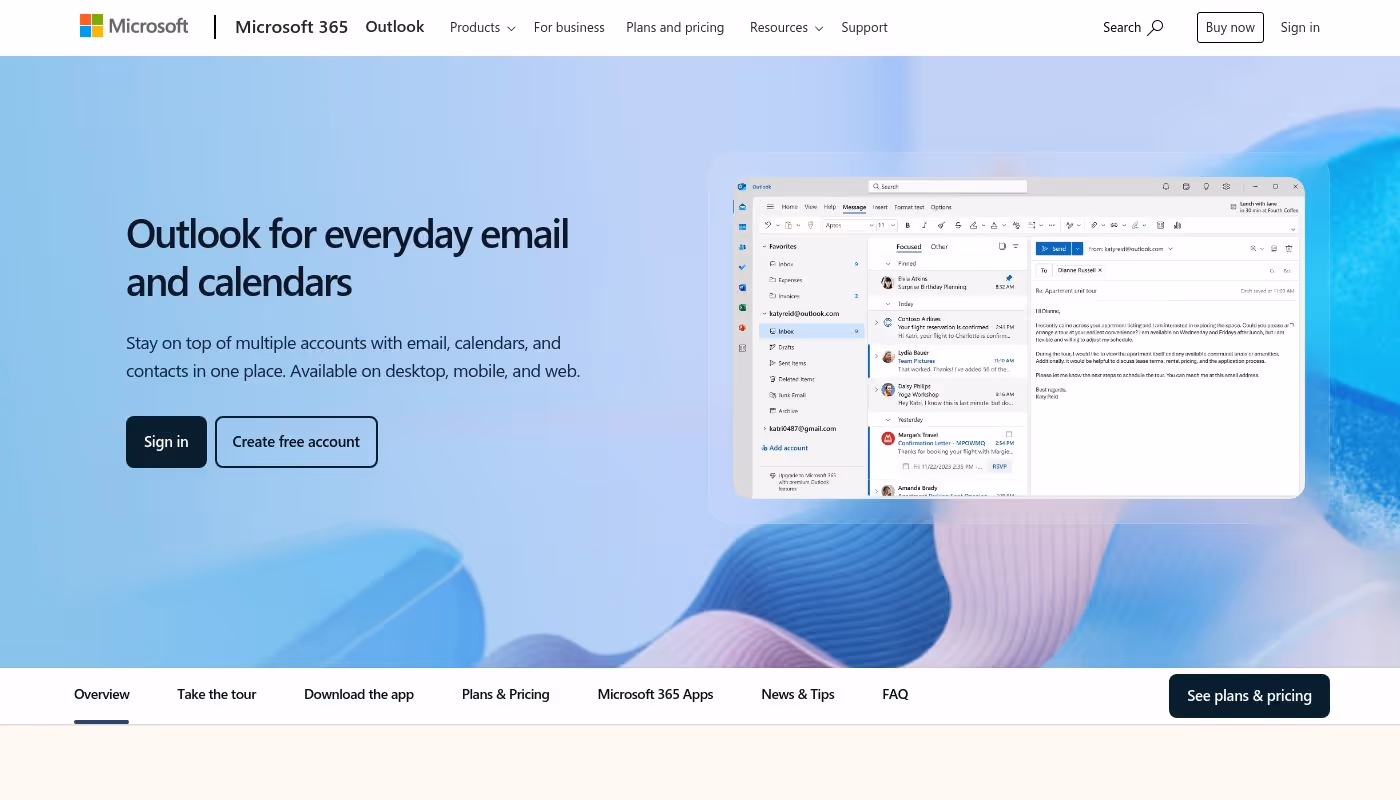
Task: Open the Download the app tab
Action: tap(359, 694)
